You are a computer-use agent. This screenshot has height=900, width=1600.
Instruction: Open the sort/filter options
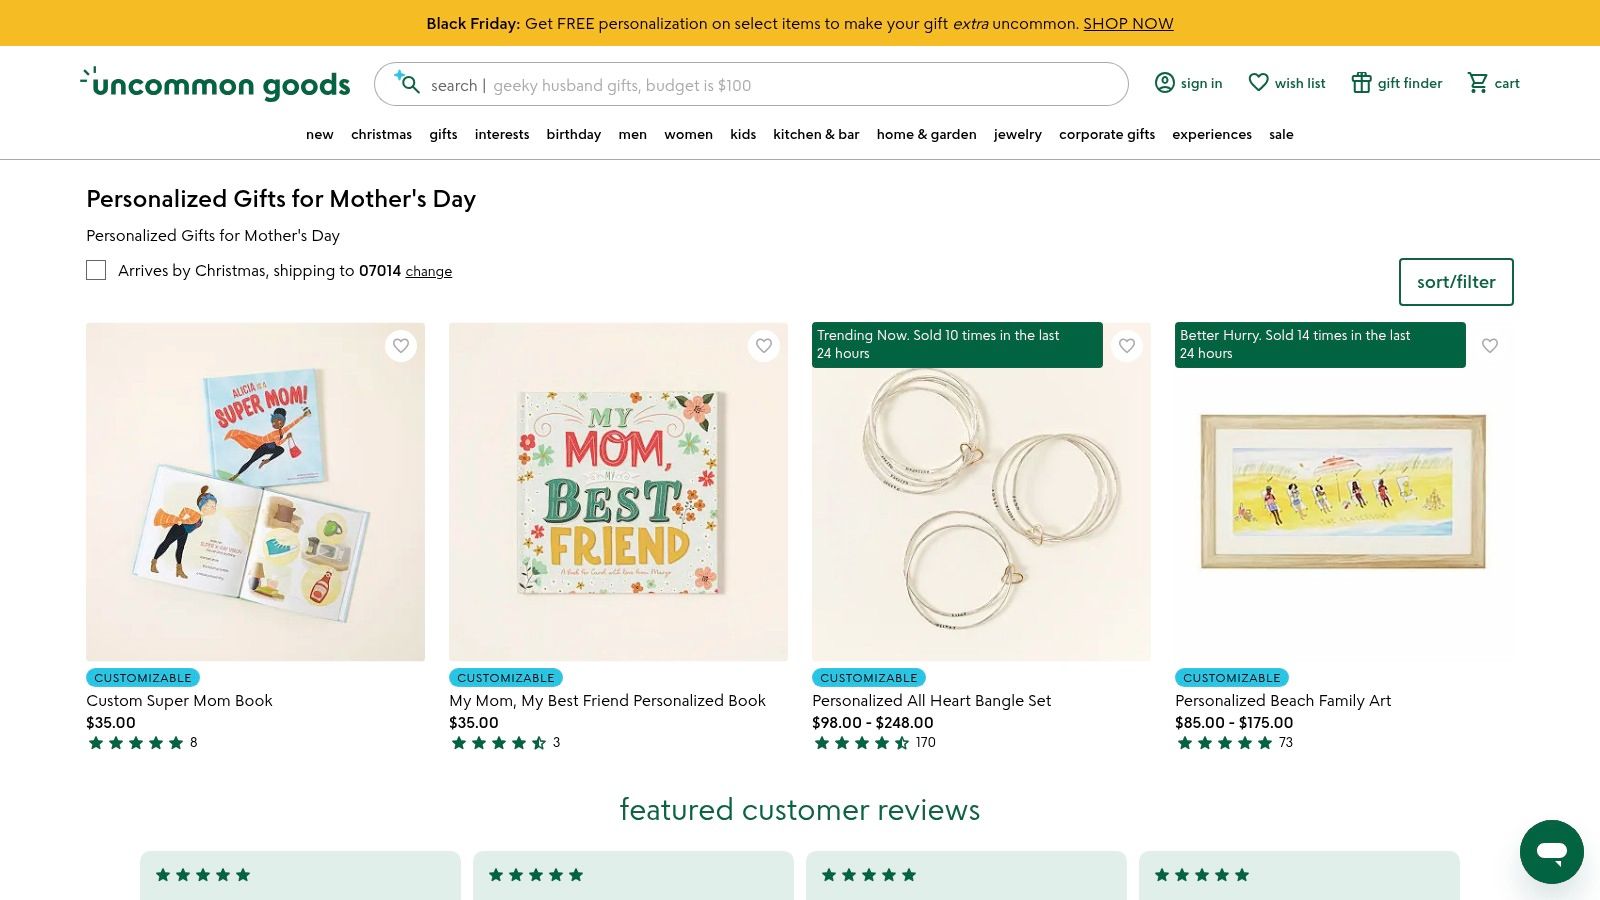click(1455, 282)
